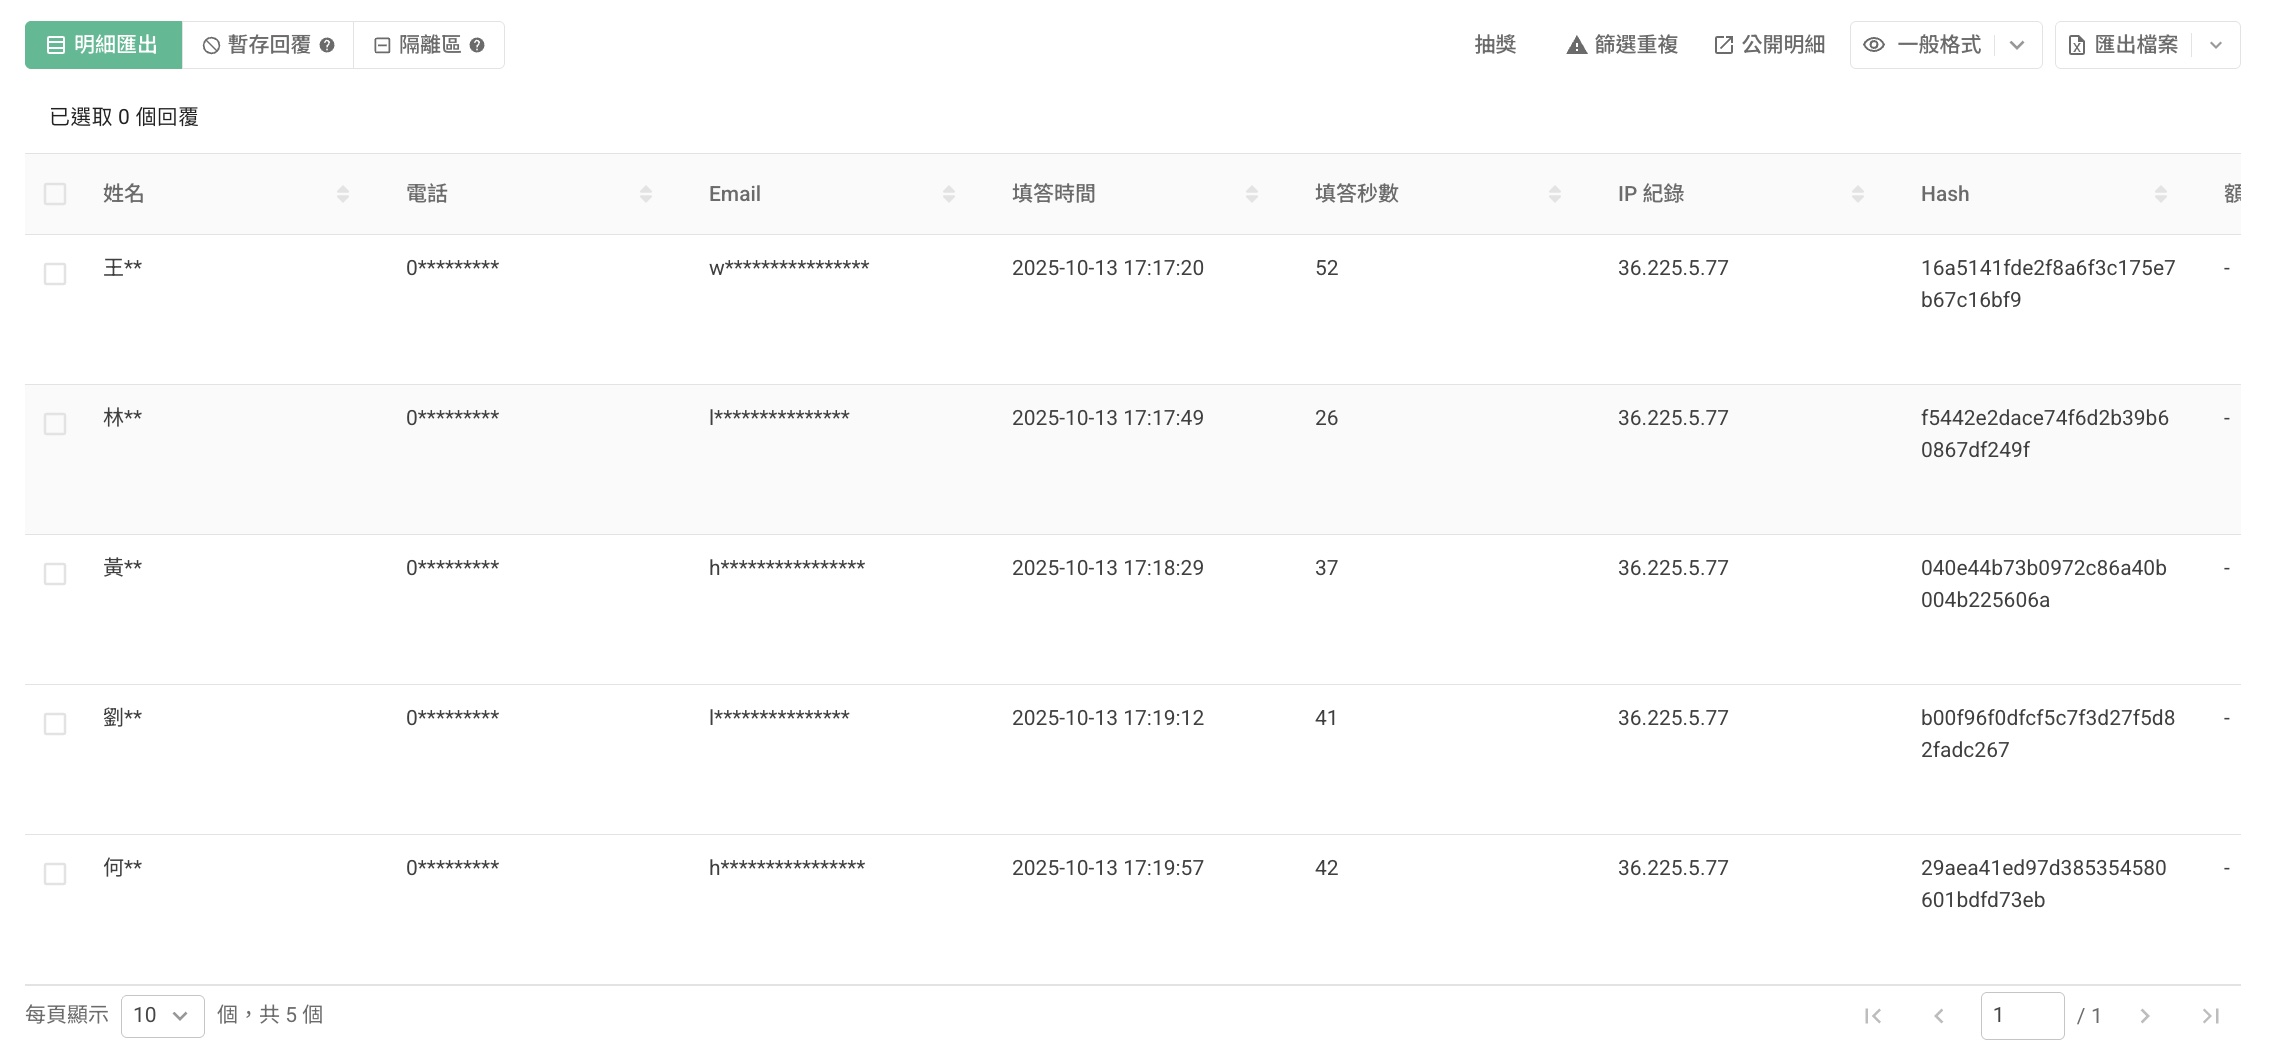Open the rows-per-page dropdown showing 10
This screenshot has width=2282, height=1054.
pos(162,1016)
